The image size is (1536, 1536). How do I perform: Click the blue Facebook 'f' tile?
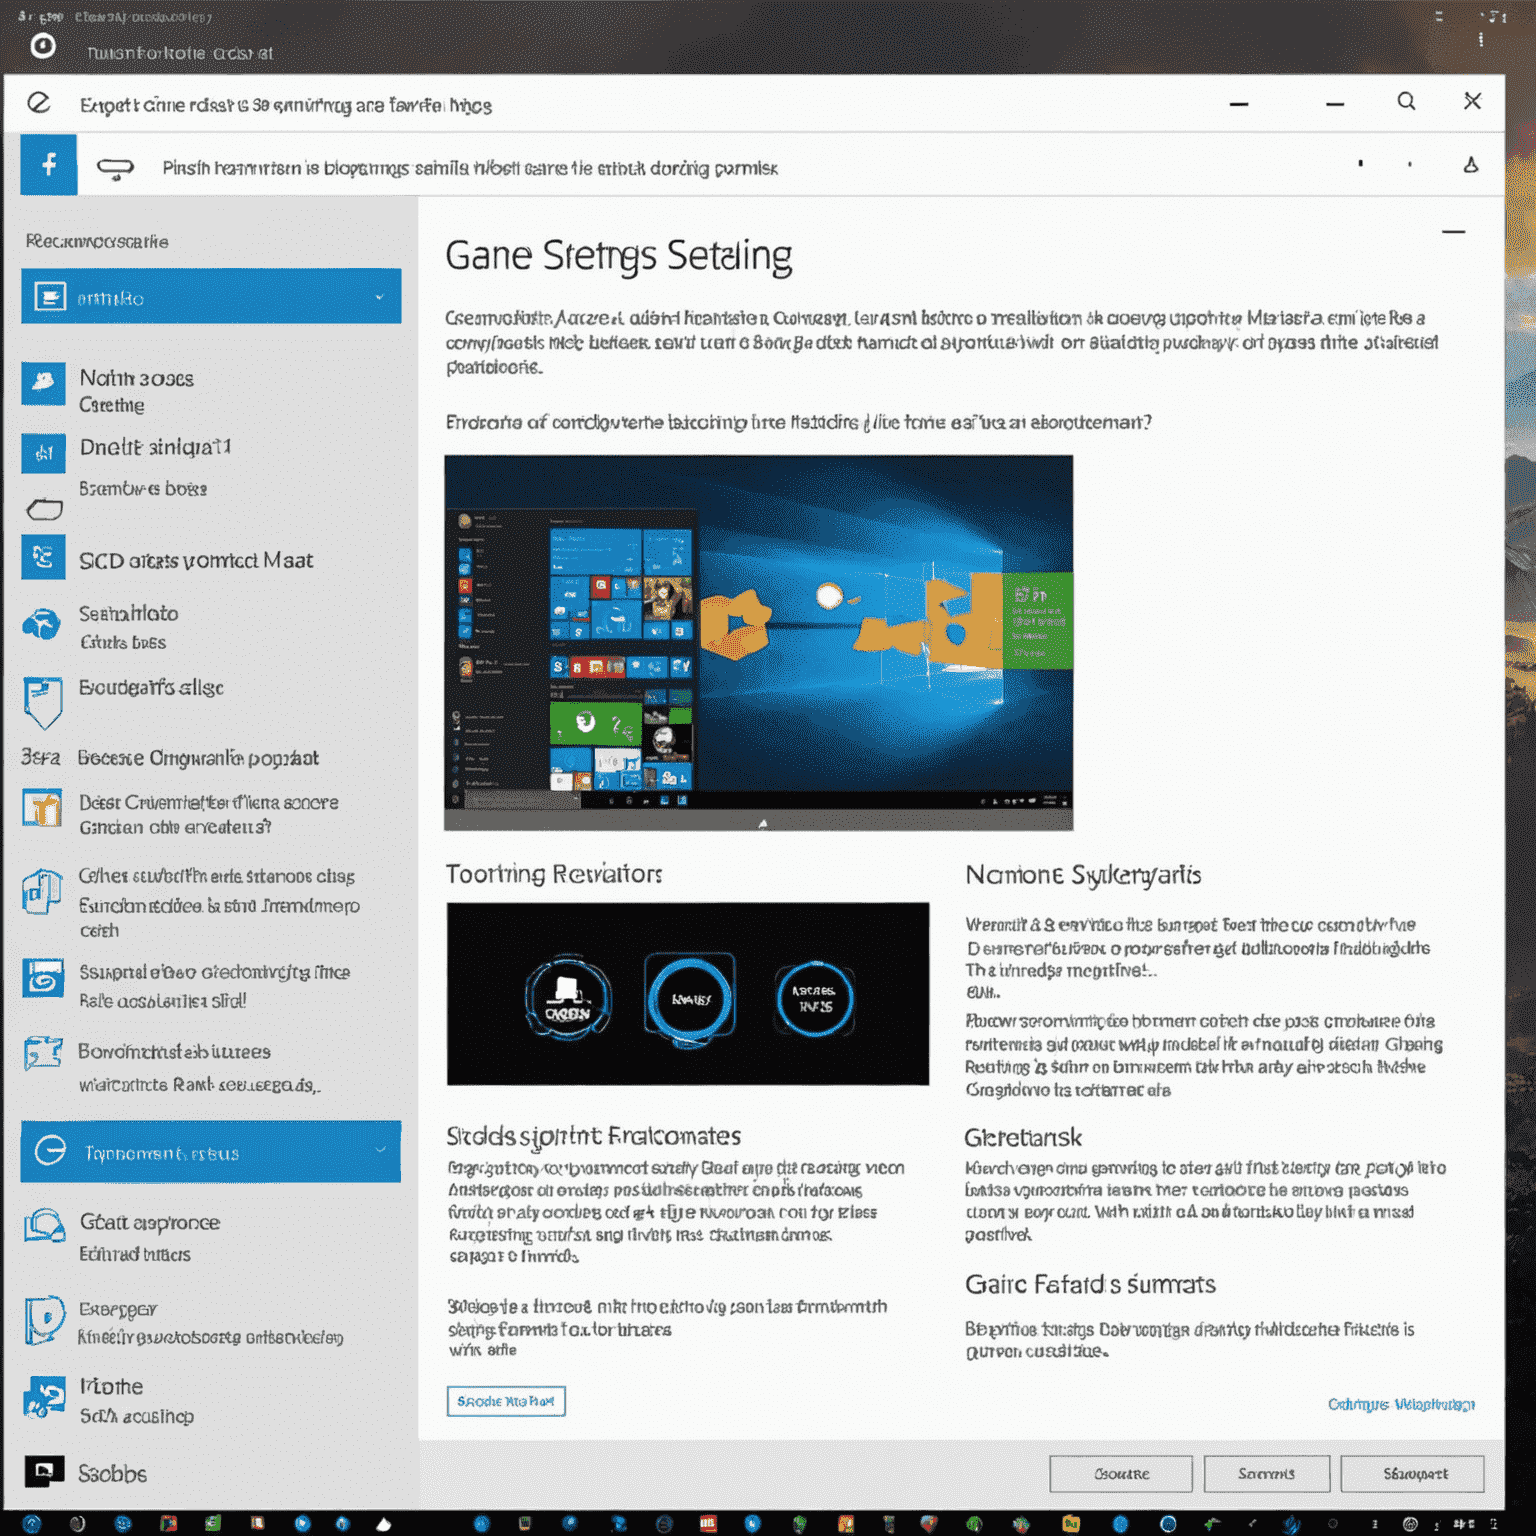click(48, 165)
